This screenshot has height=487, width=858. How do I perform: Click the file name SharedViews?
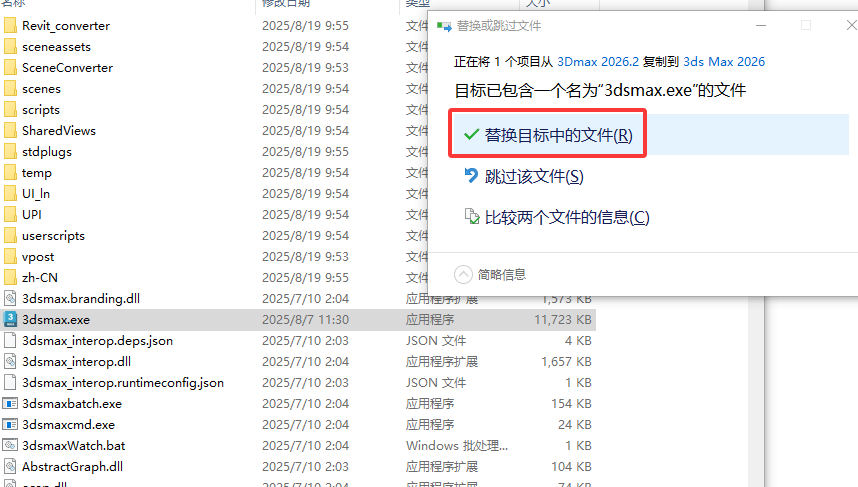tap(59, 130)
